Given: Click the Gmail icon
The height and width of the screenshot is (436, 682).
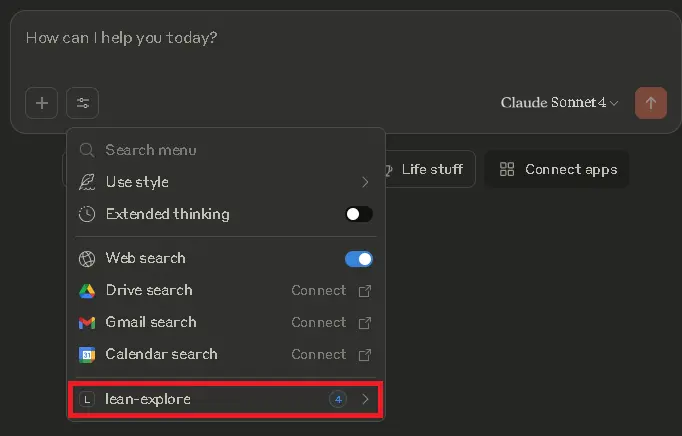Looking at the screenshot, I should point(87,322).
